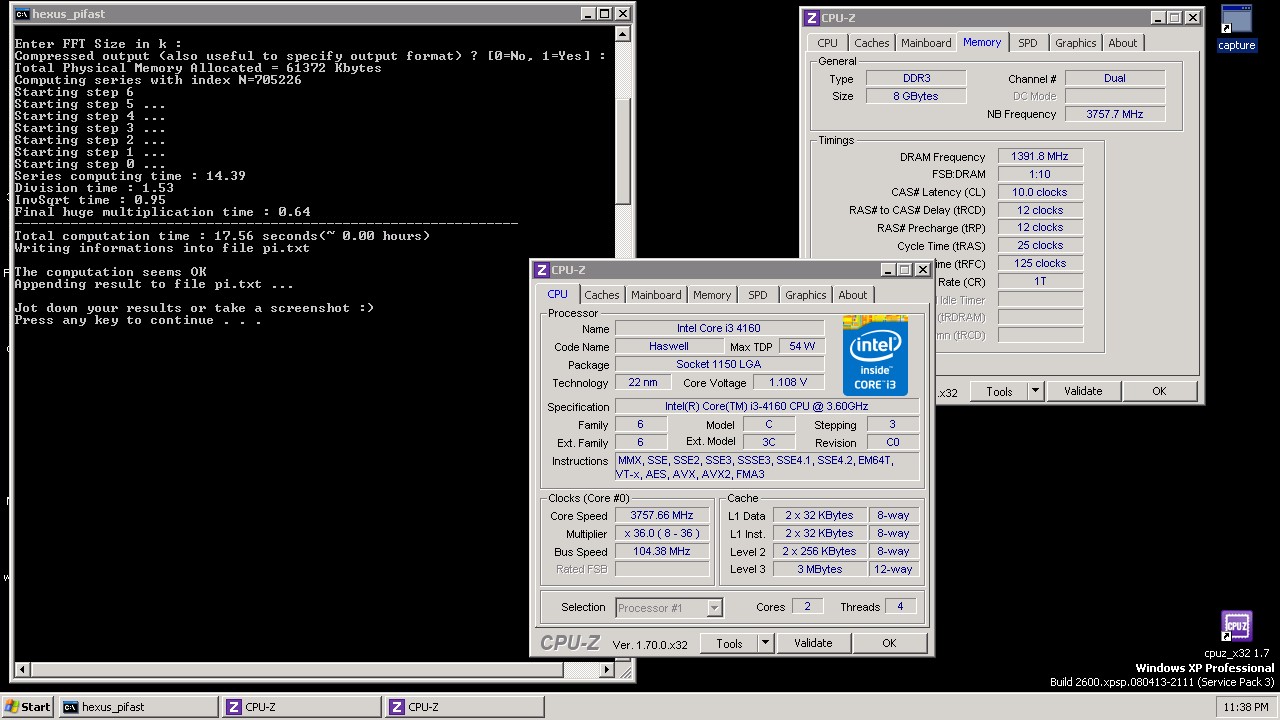1280x720 pixels.
Task: Select SPD tab in the Memory CPU-Z window
Action: tap(1028, 43)
